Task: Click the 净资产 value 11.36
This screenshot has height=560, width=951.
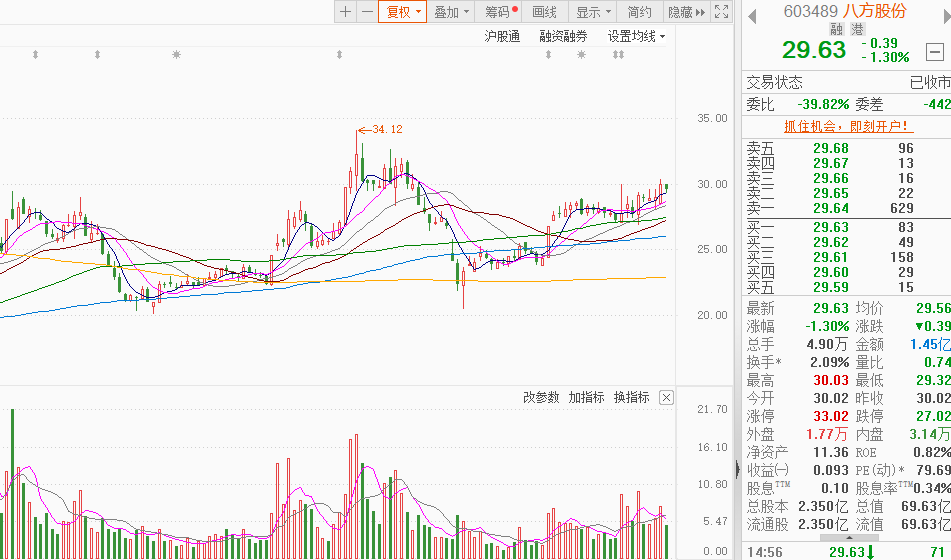Action: 831,453
